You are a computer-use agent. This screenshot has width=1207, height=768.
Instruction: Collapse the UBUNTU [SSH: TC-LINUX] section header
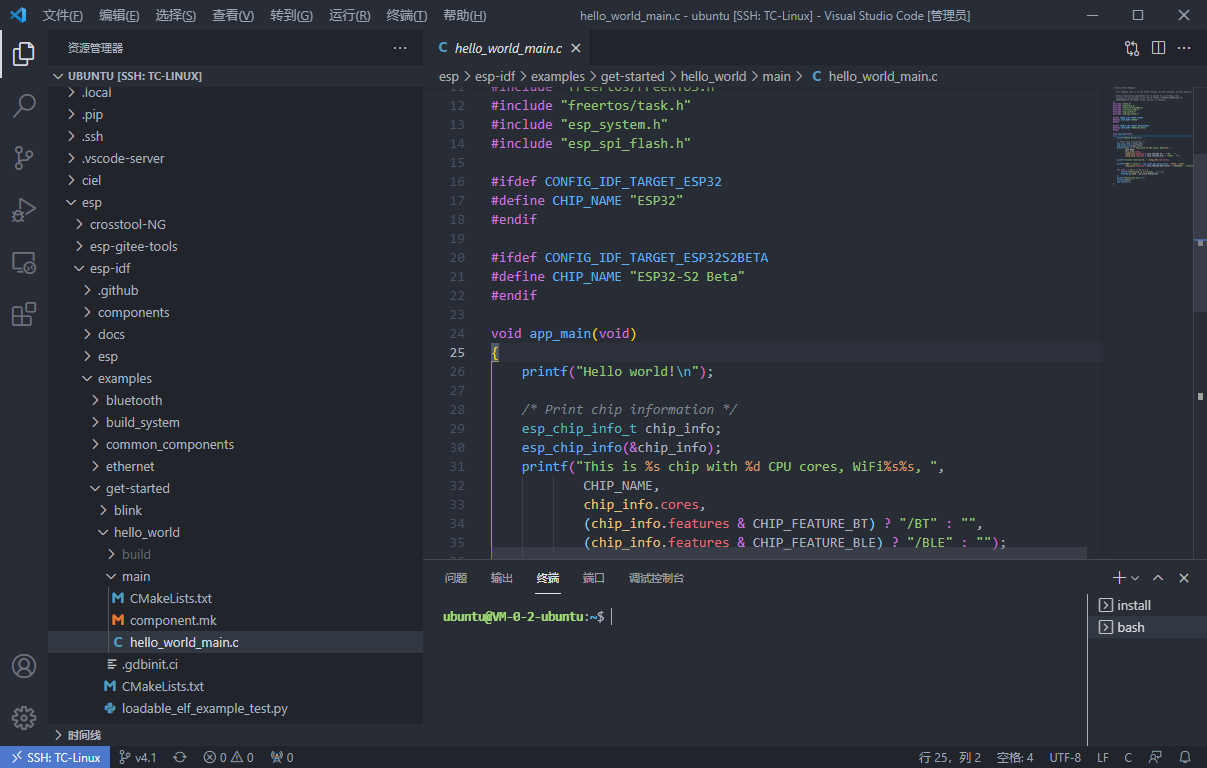[x=235, y=76]
